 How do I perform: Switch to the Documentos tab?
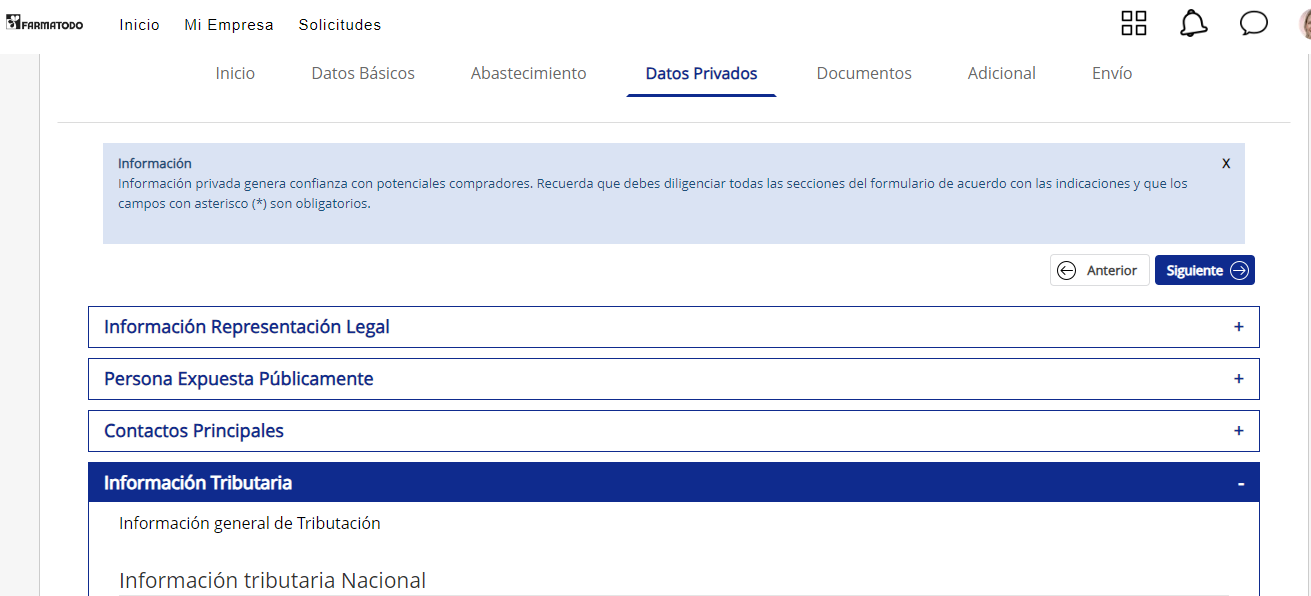864,73
